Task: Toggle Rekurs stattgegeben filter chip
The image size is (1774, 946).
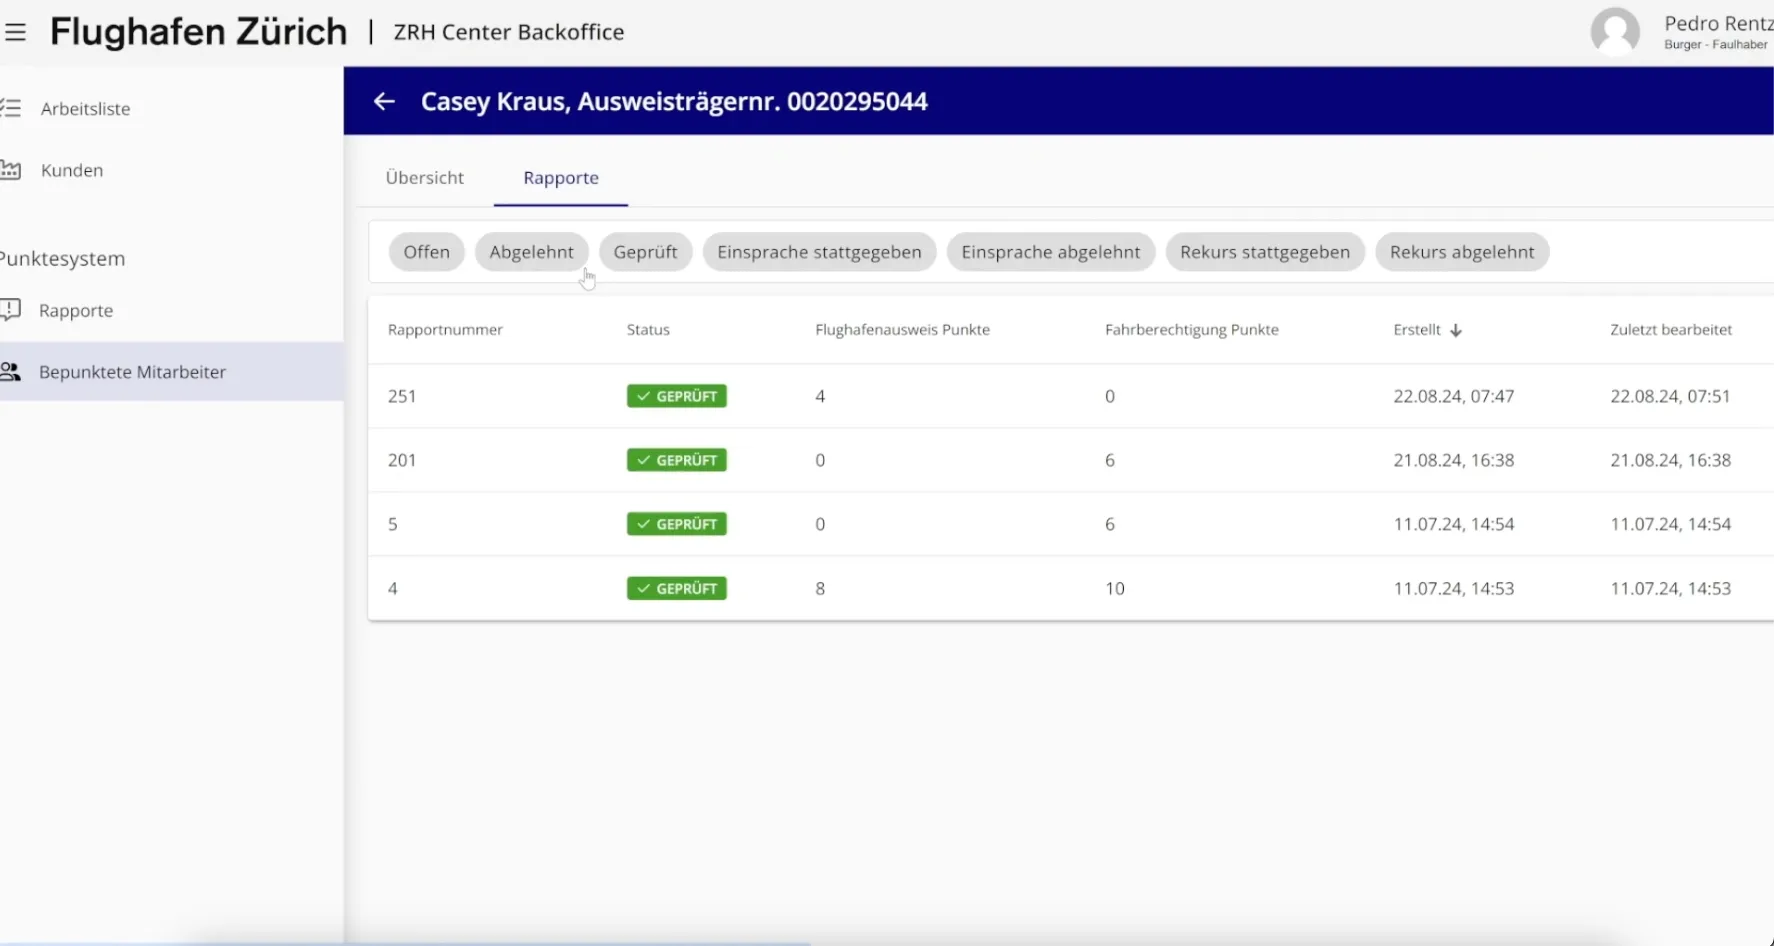Action: pyautogui.click(x=1265, y=252)
